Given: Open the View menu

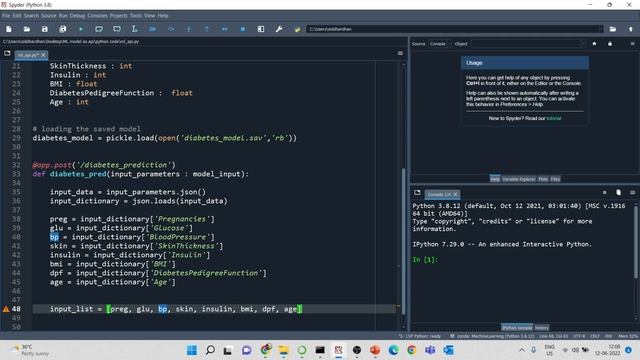Looking at the screenshot, I should click(149, 16).
